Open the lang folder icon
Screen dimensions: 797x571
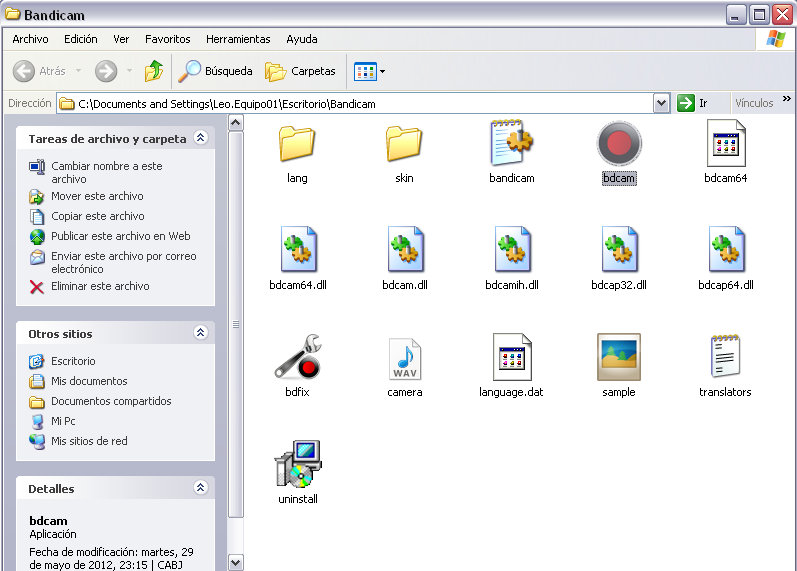(297, 144)
